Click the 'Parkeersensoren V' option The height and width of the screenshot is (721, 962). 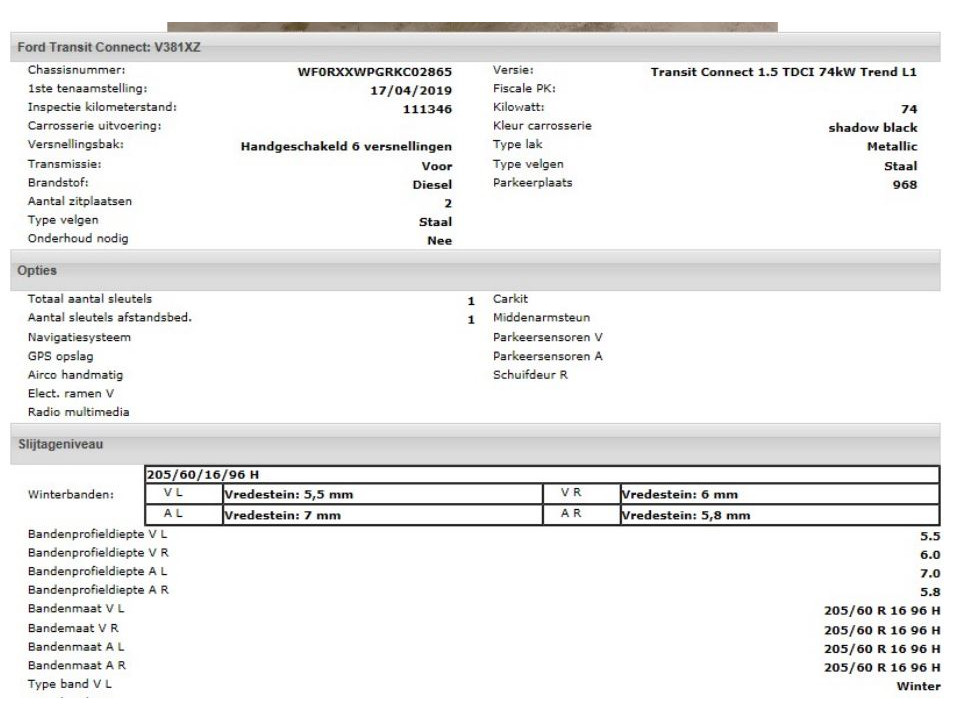point(547,337)
